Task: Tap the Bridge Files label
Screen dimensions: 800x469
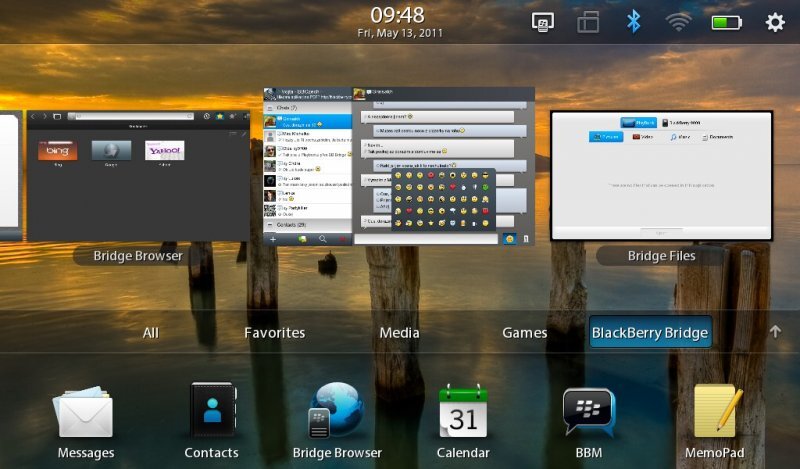Action: coord(661,256)
